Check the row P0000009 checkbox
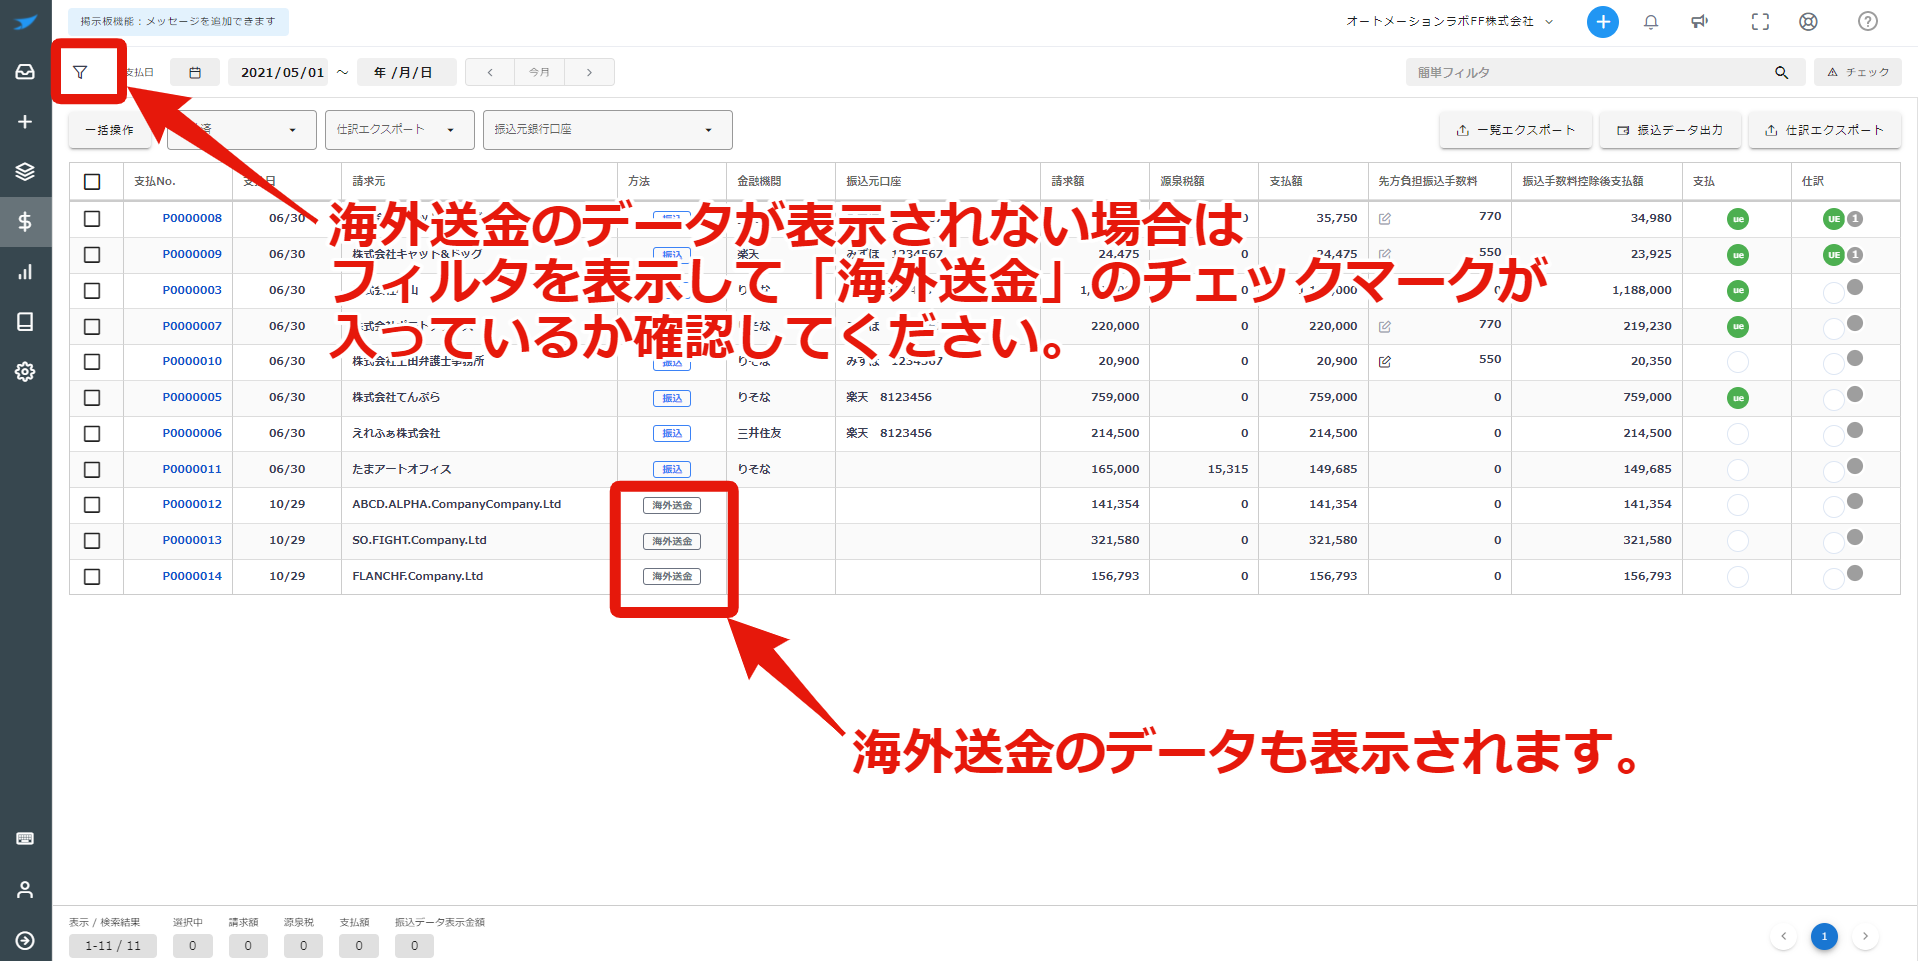The image size is (1918, 961). [x=92, y=255]
